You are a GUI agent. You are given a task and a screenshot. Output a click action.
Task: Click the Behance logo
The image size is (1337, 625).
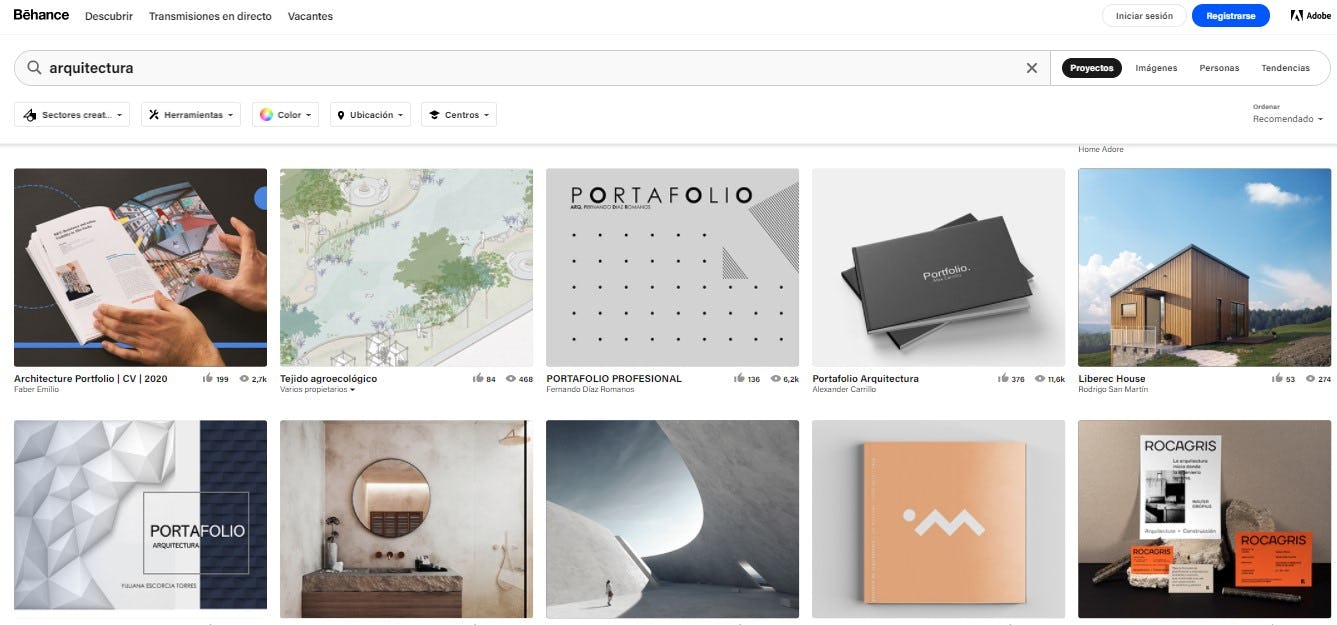tap(40, 15)
